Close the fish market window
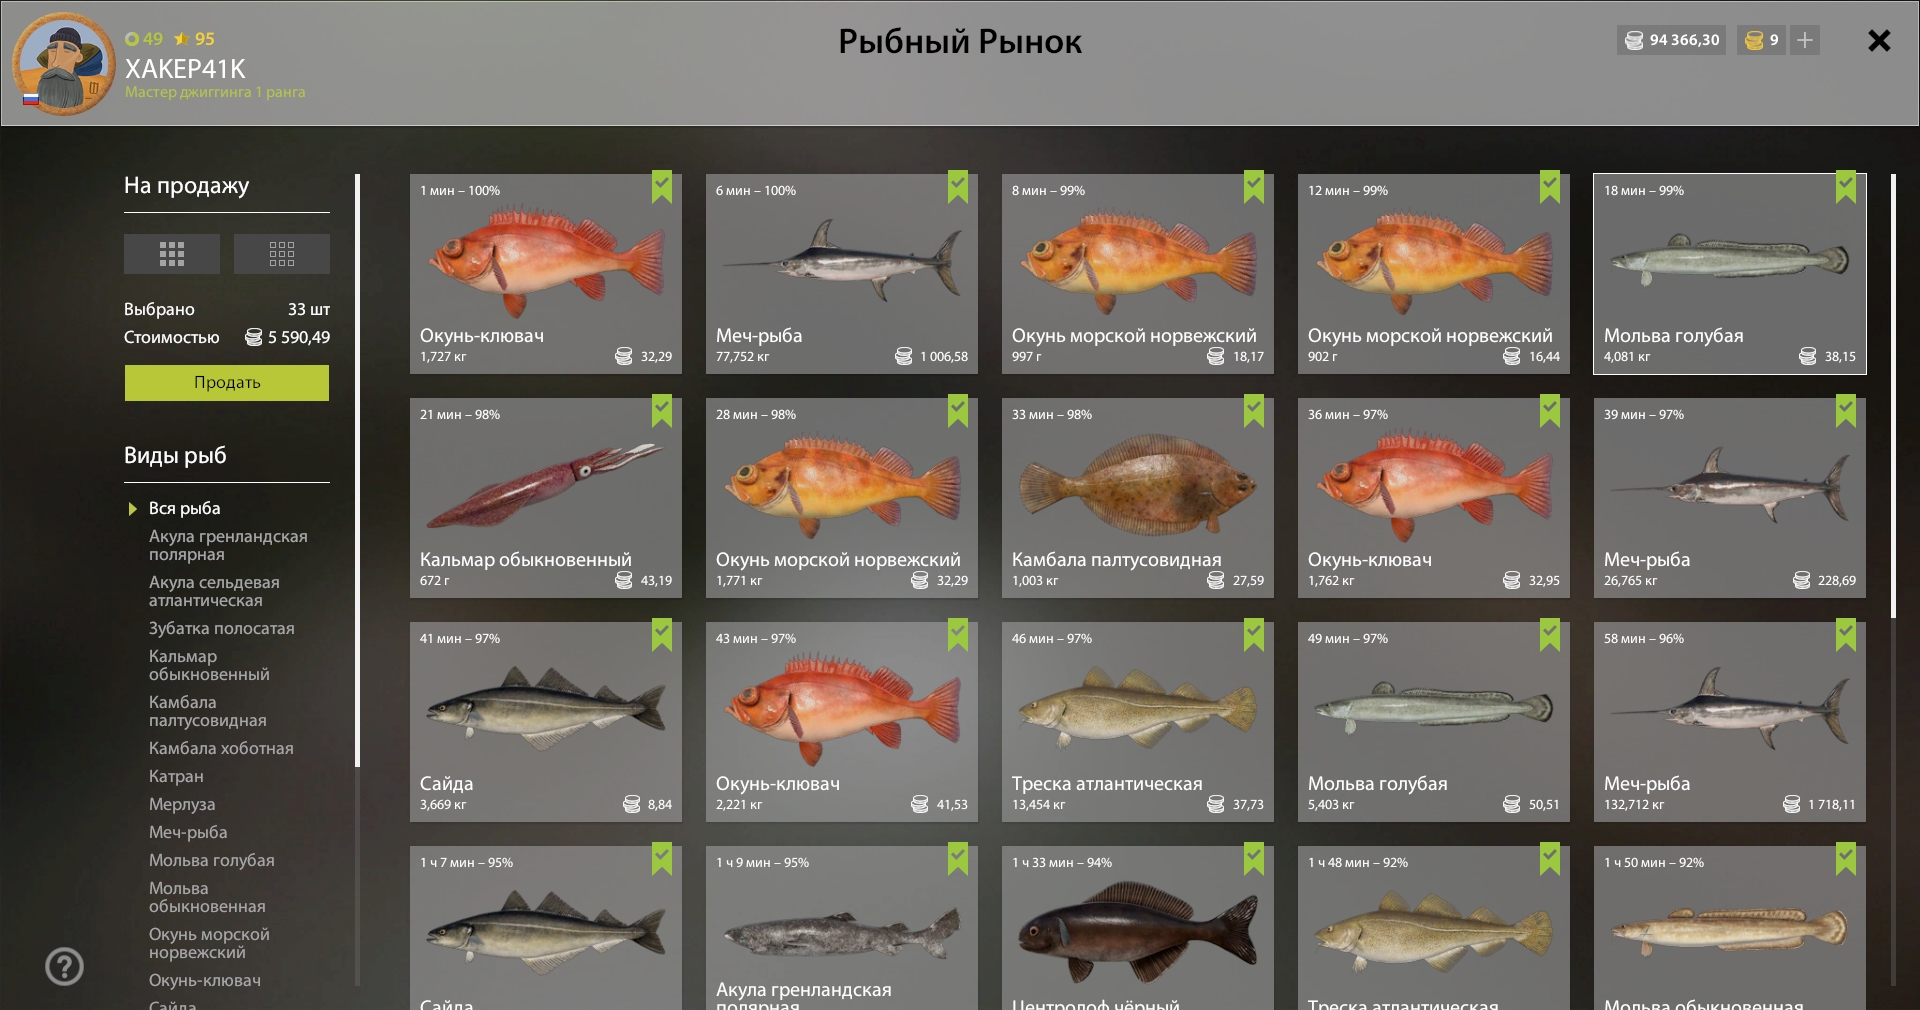The width and height of the screenshot is (1920, 1010). [1879, 40]
